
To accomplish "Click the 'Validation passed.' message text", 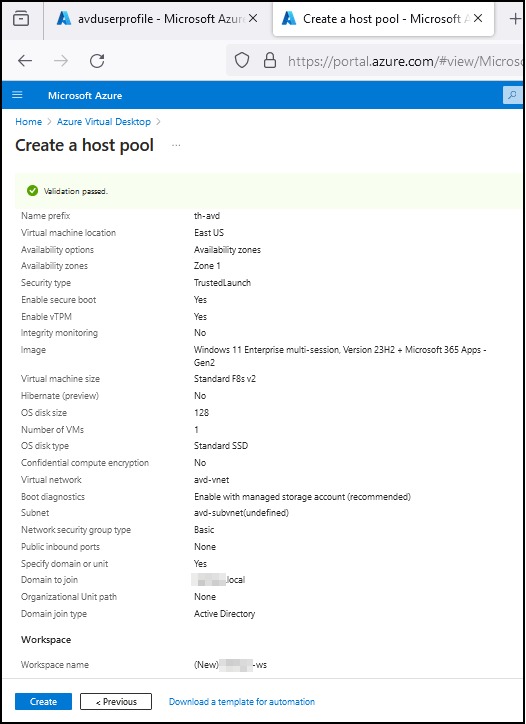I will [76, 191].
